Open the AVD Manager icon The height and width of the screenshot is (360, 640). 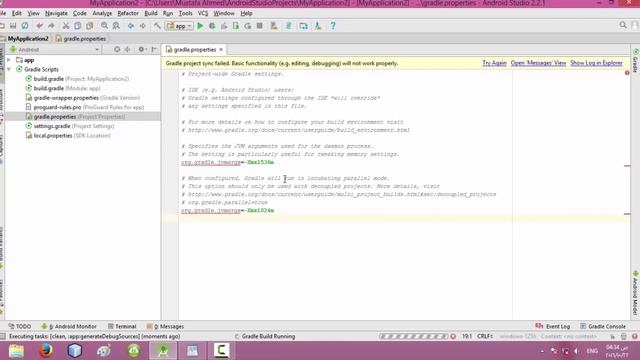[x=274, y=26]
